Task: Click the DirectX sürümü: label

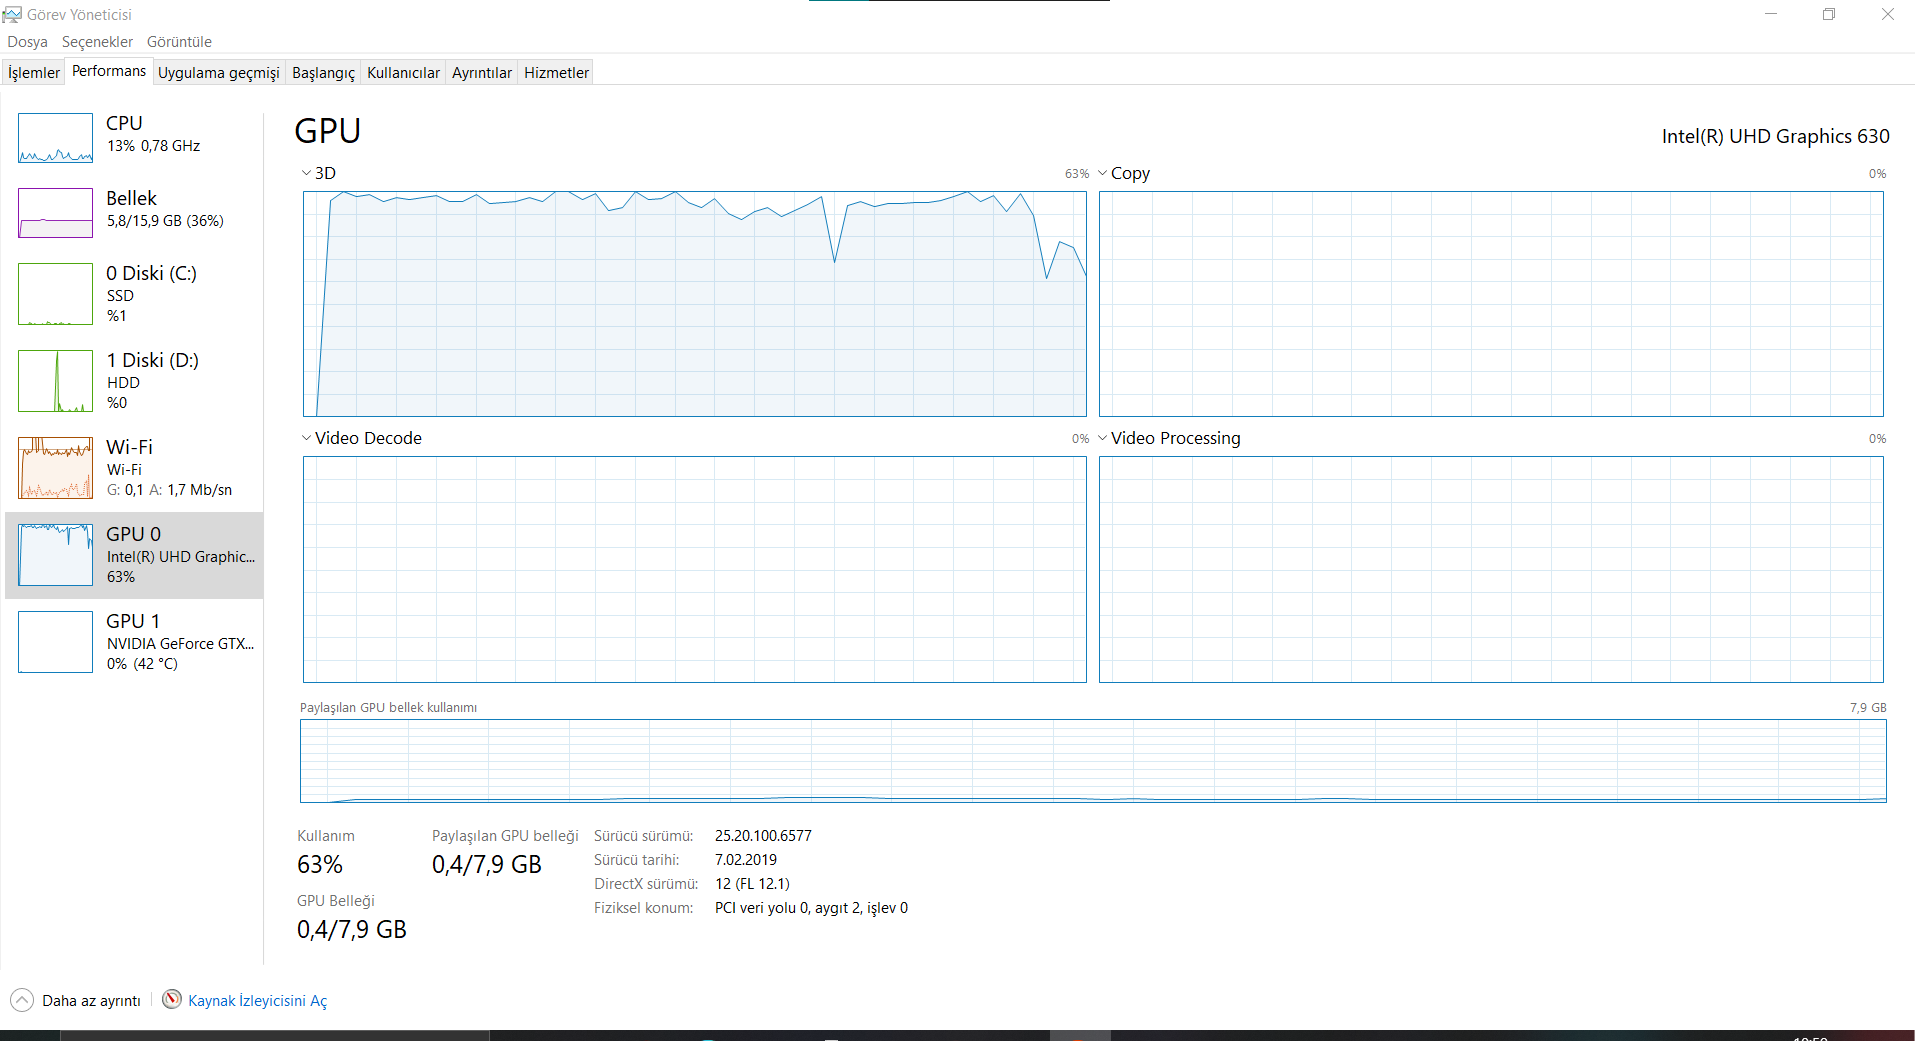Action: point(646,884)
